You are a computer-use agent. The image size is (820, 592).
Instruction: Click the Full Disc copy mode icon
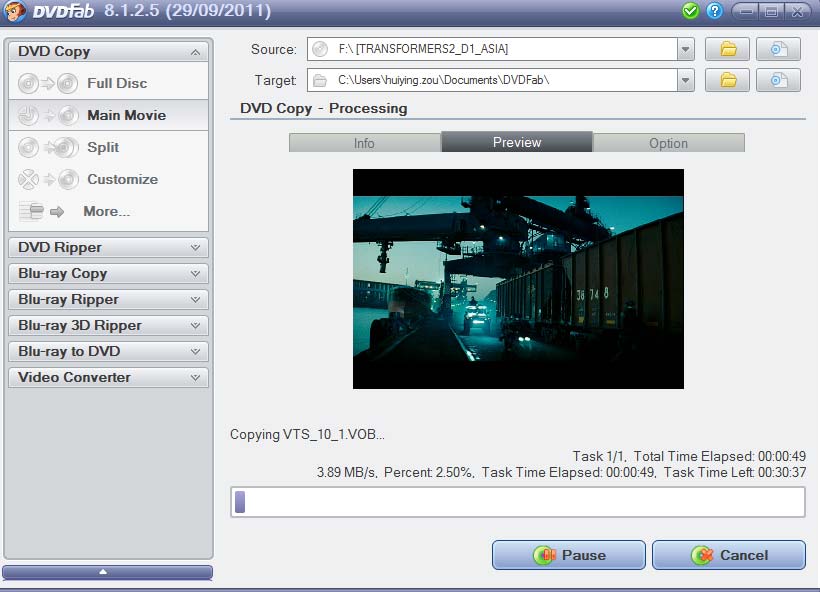(x=48, y=83)
